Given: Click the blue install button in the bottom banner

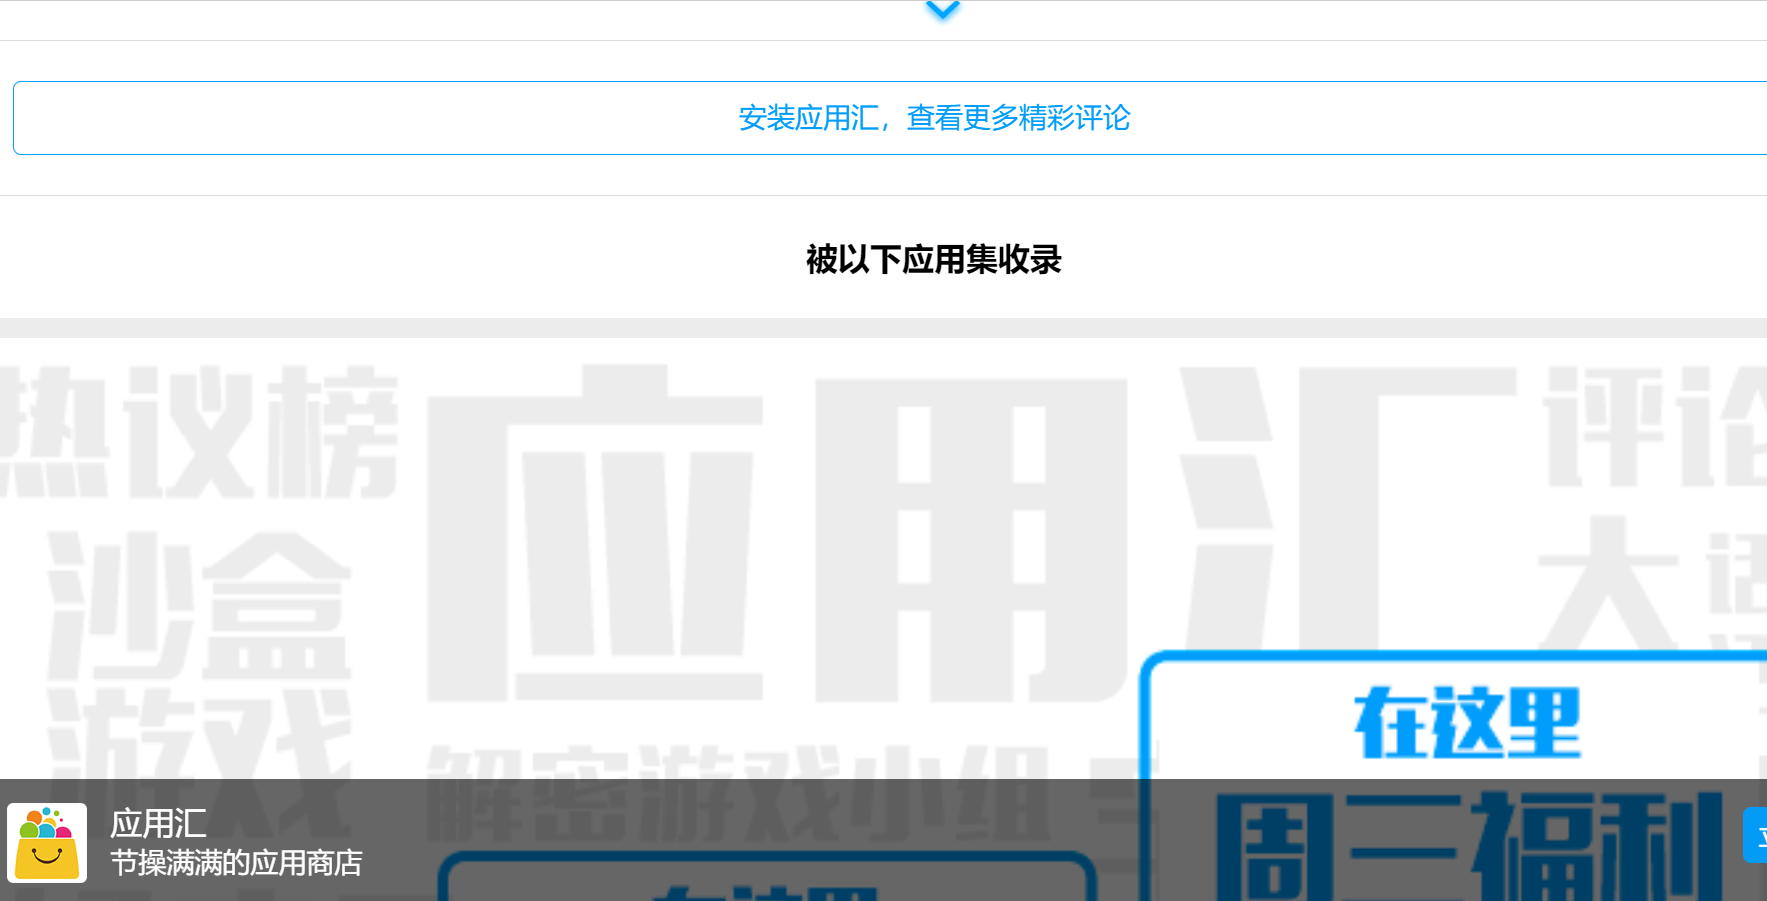Looking at the screenshot, I should (x=1755, y=835).
